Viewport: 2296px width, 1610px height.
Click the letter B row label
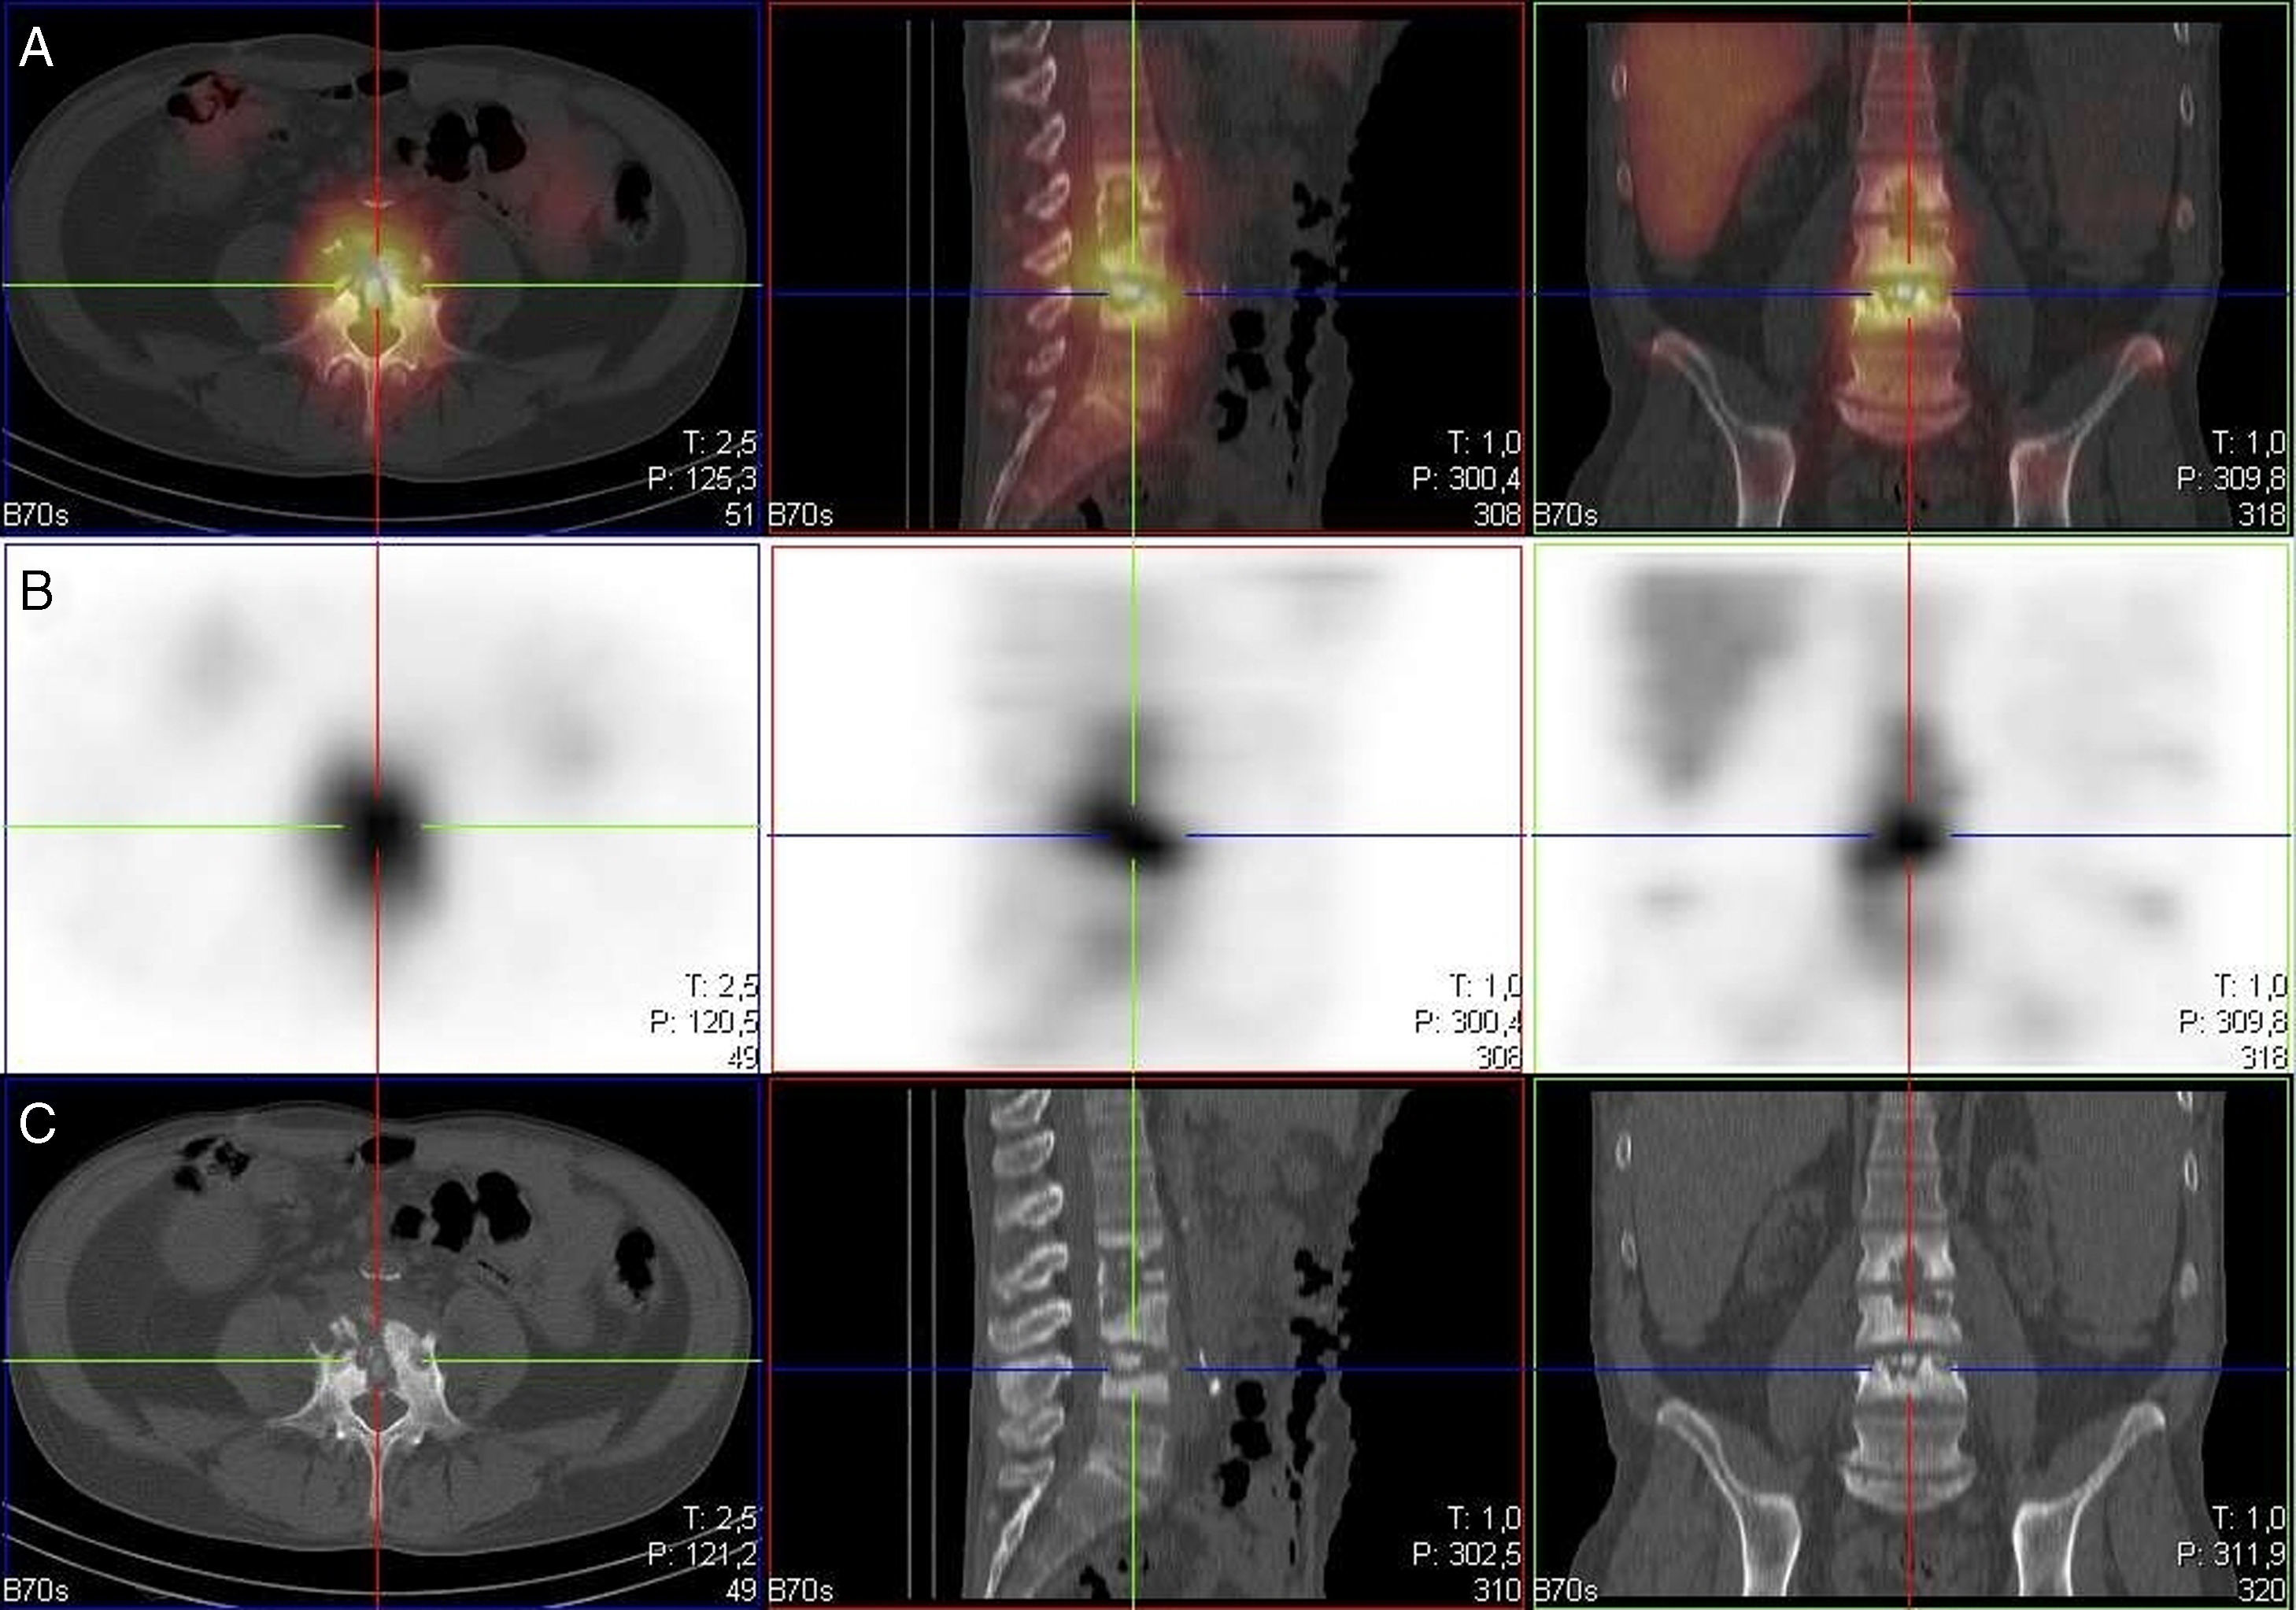tap(36, 592)
